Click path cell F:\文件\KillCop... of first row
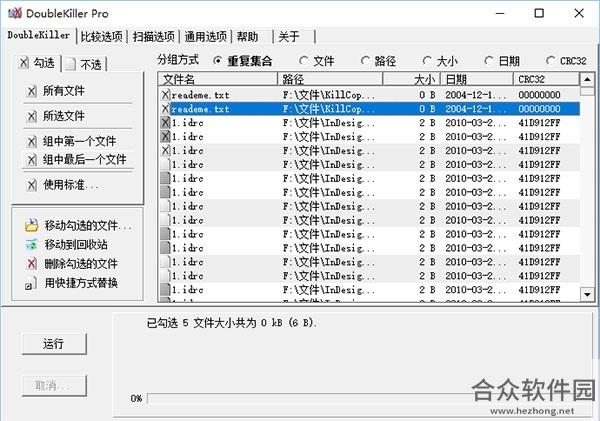This screenshot has height=421, width=600. [329, 95]
